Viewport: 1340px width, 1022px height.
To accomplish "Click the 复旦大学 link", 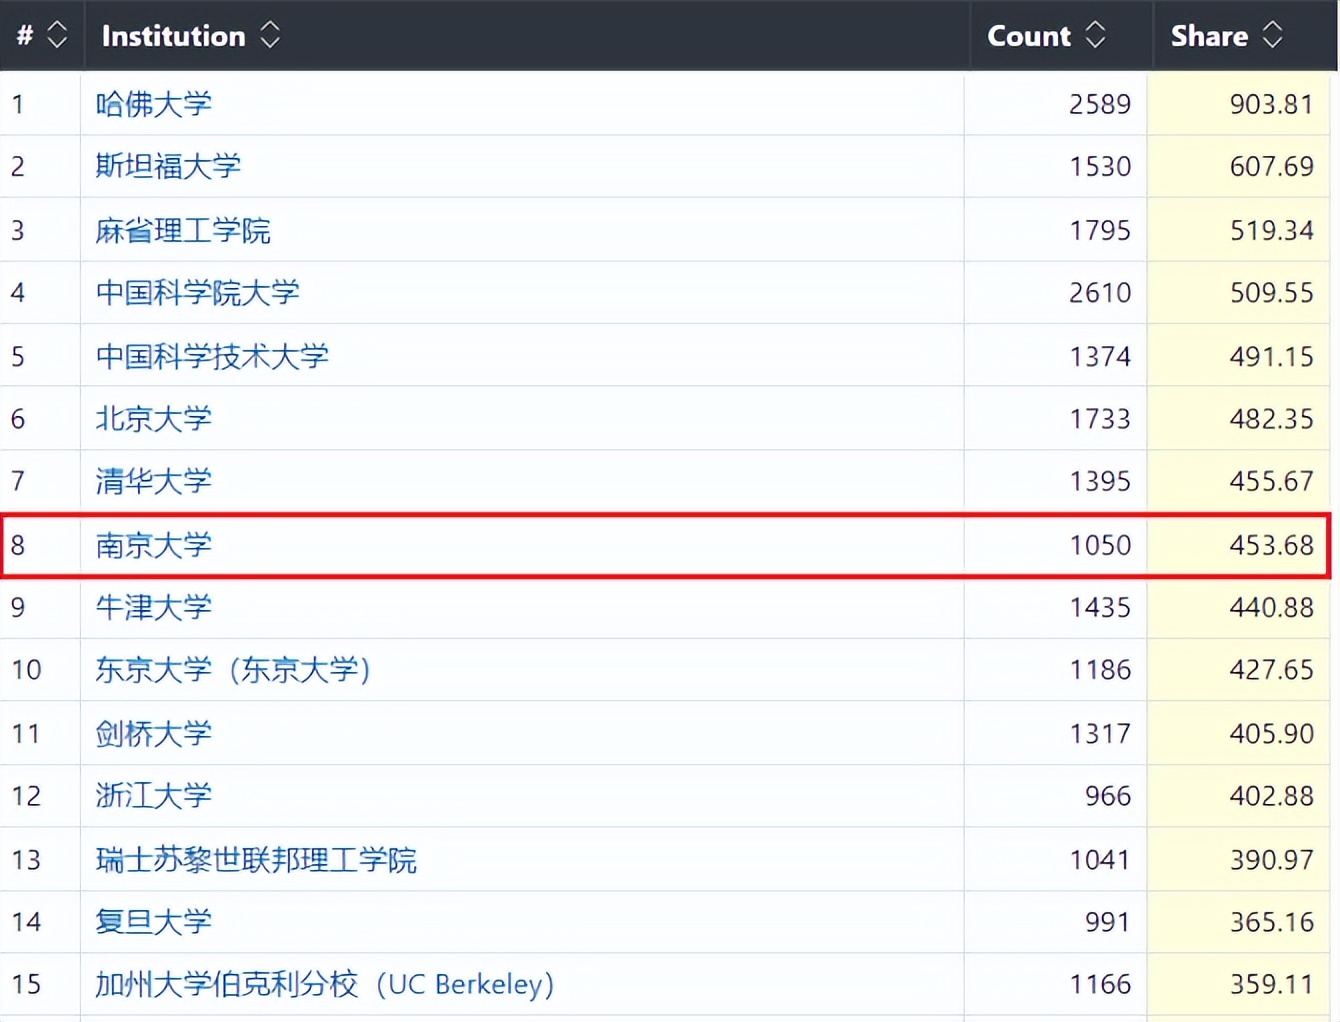I will point(154,921).
